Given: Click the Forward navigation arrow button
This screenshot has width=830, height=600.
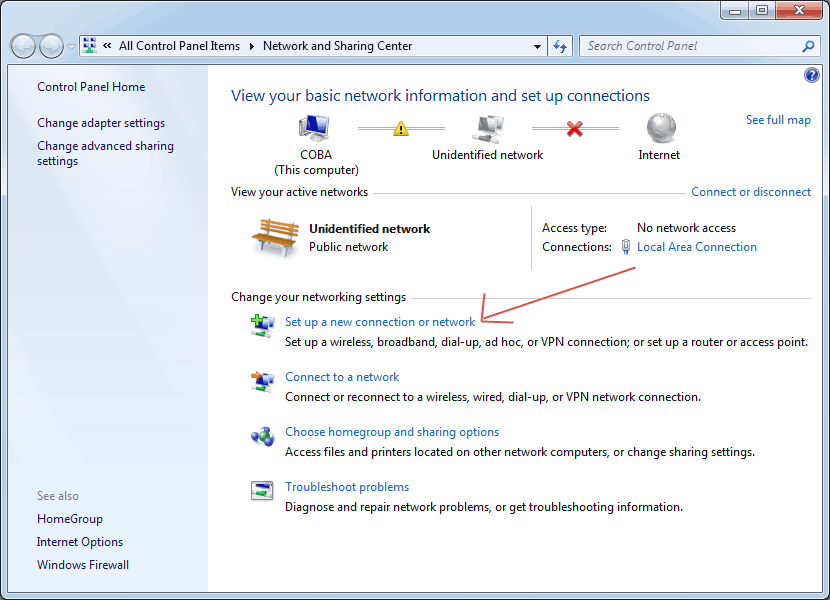Looking at the screenshot, I should pos(51,46).
